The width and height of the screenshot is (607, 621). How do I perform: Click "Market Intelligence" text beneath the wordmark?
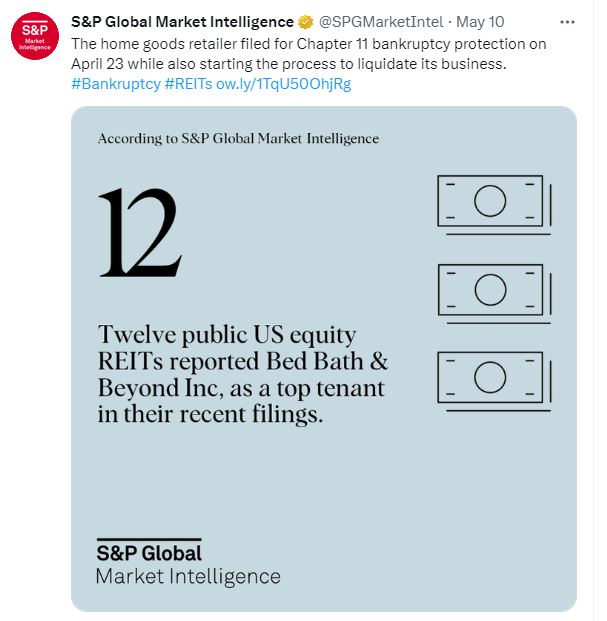tap(187, 576)
